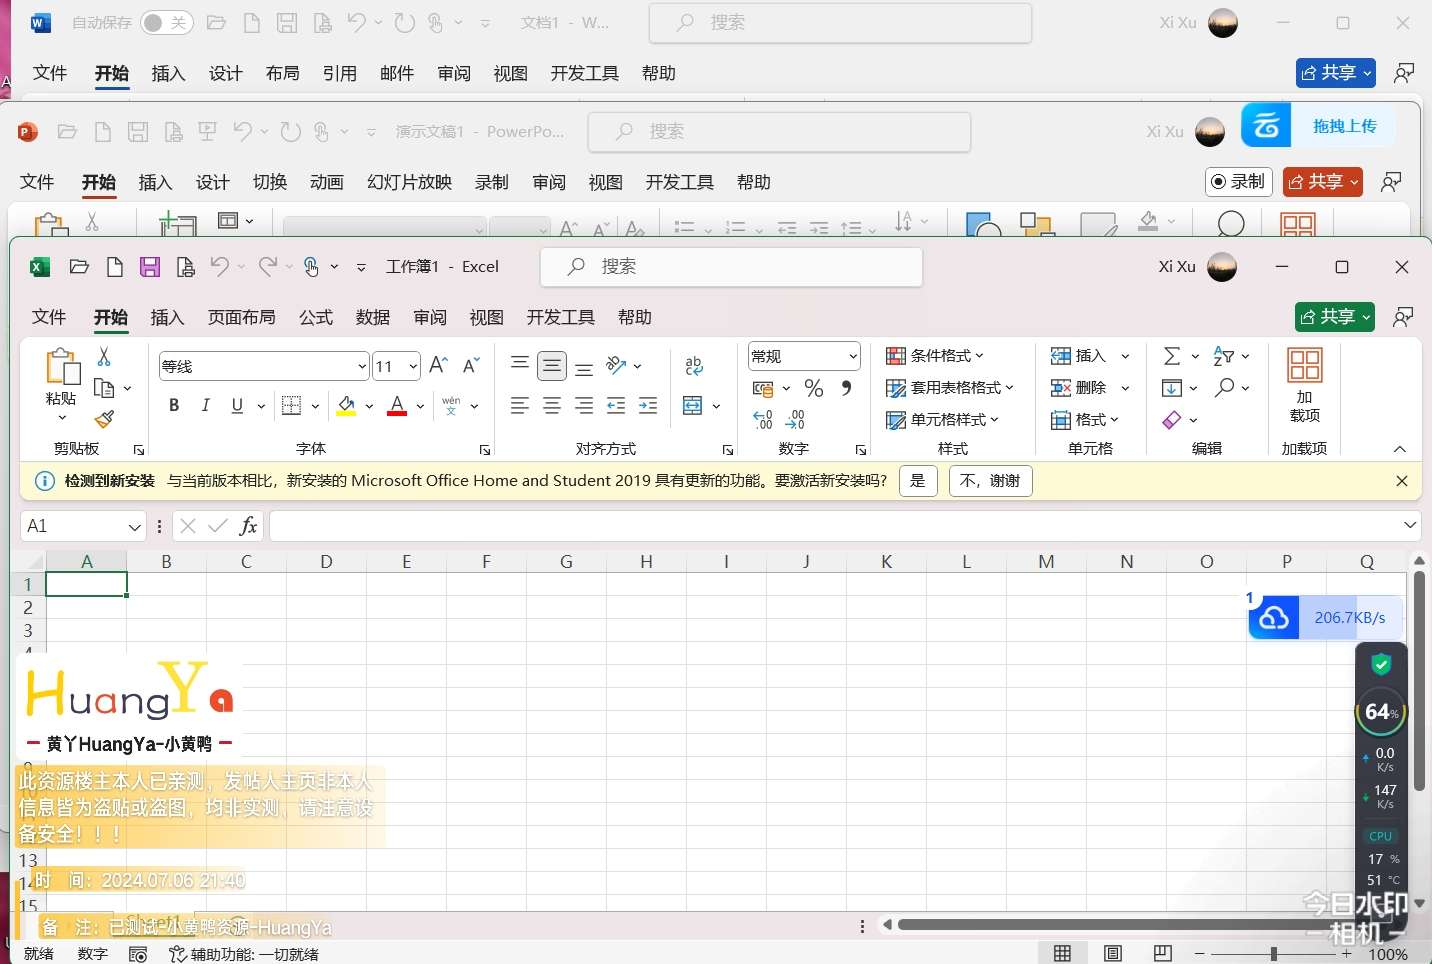Click the increase indent icon in Excel
This screenshot has height=964, width=1432.
point(648,405)
